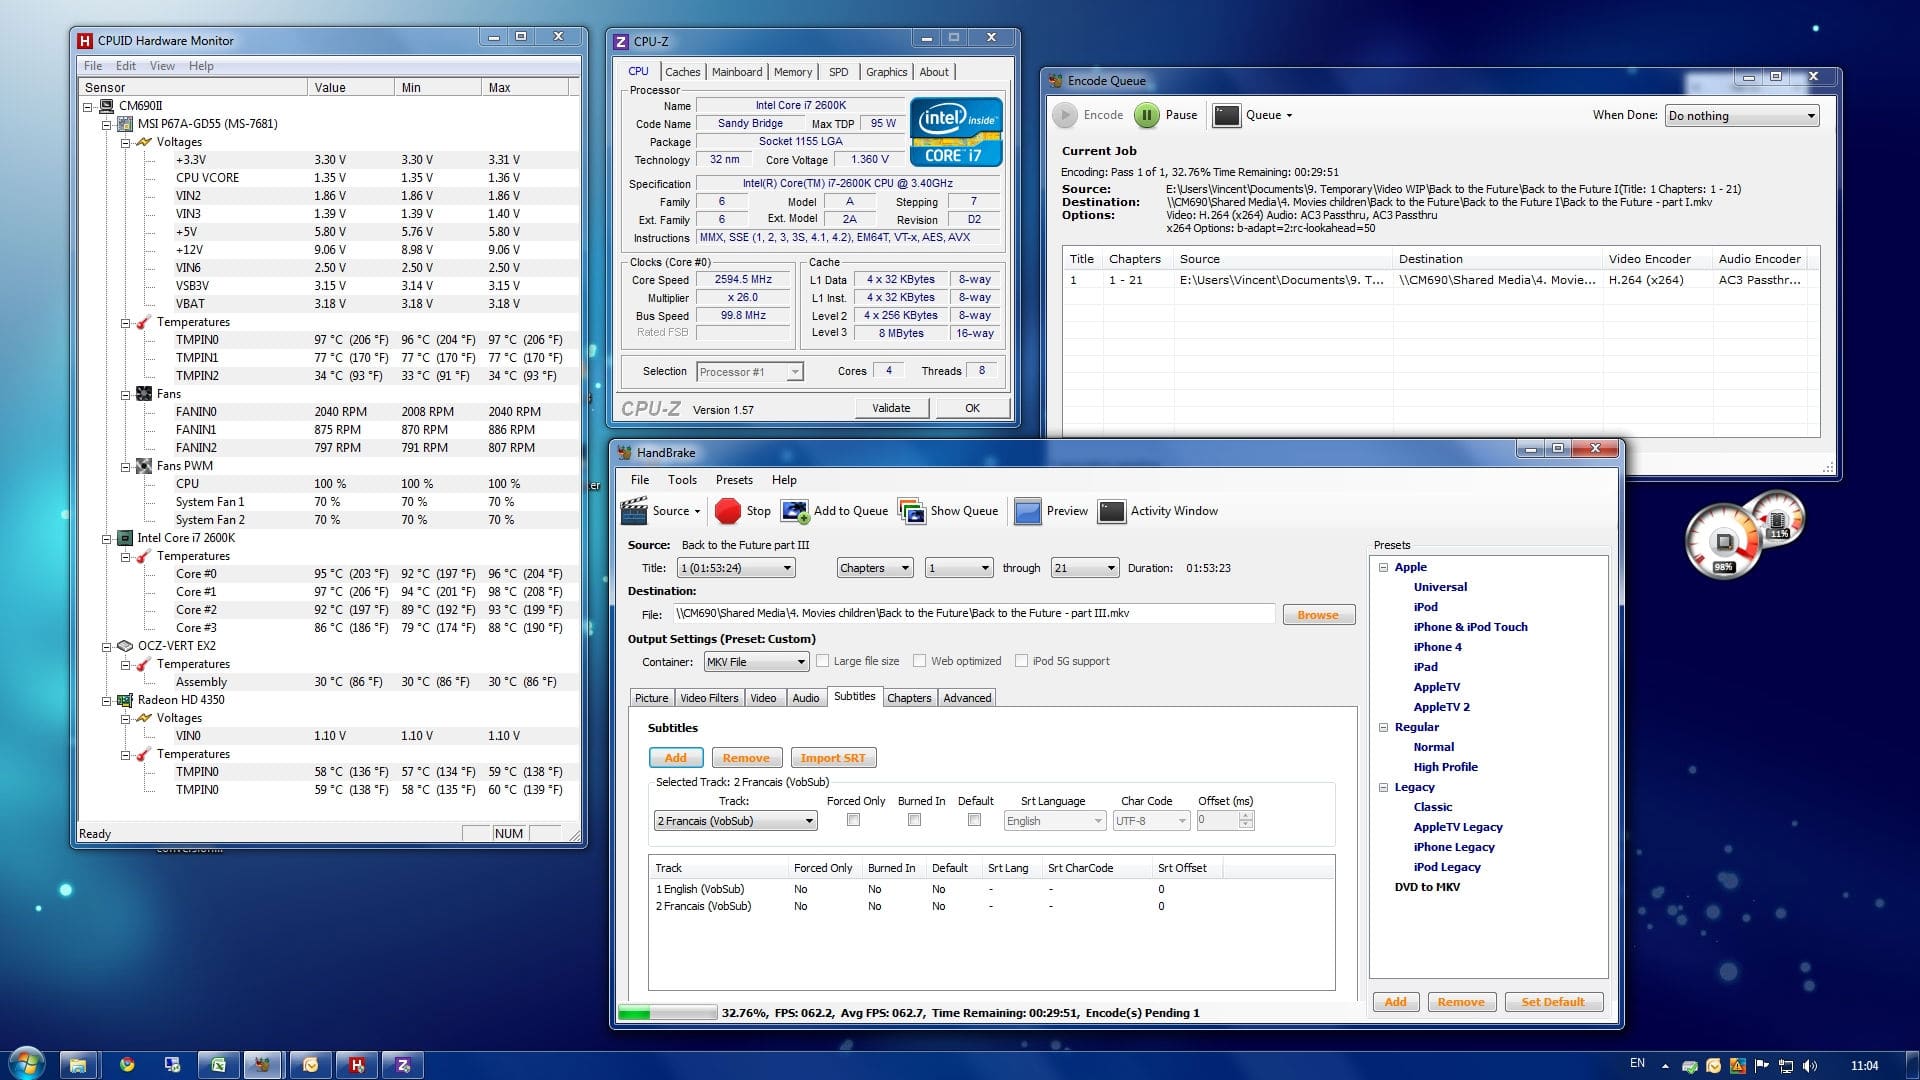Click the Source clapperboard icon in HandBrake
The width and height of the screenshot is (1920, 1080).
(634, 511)
